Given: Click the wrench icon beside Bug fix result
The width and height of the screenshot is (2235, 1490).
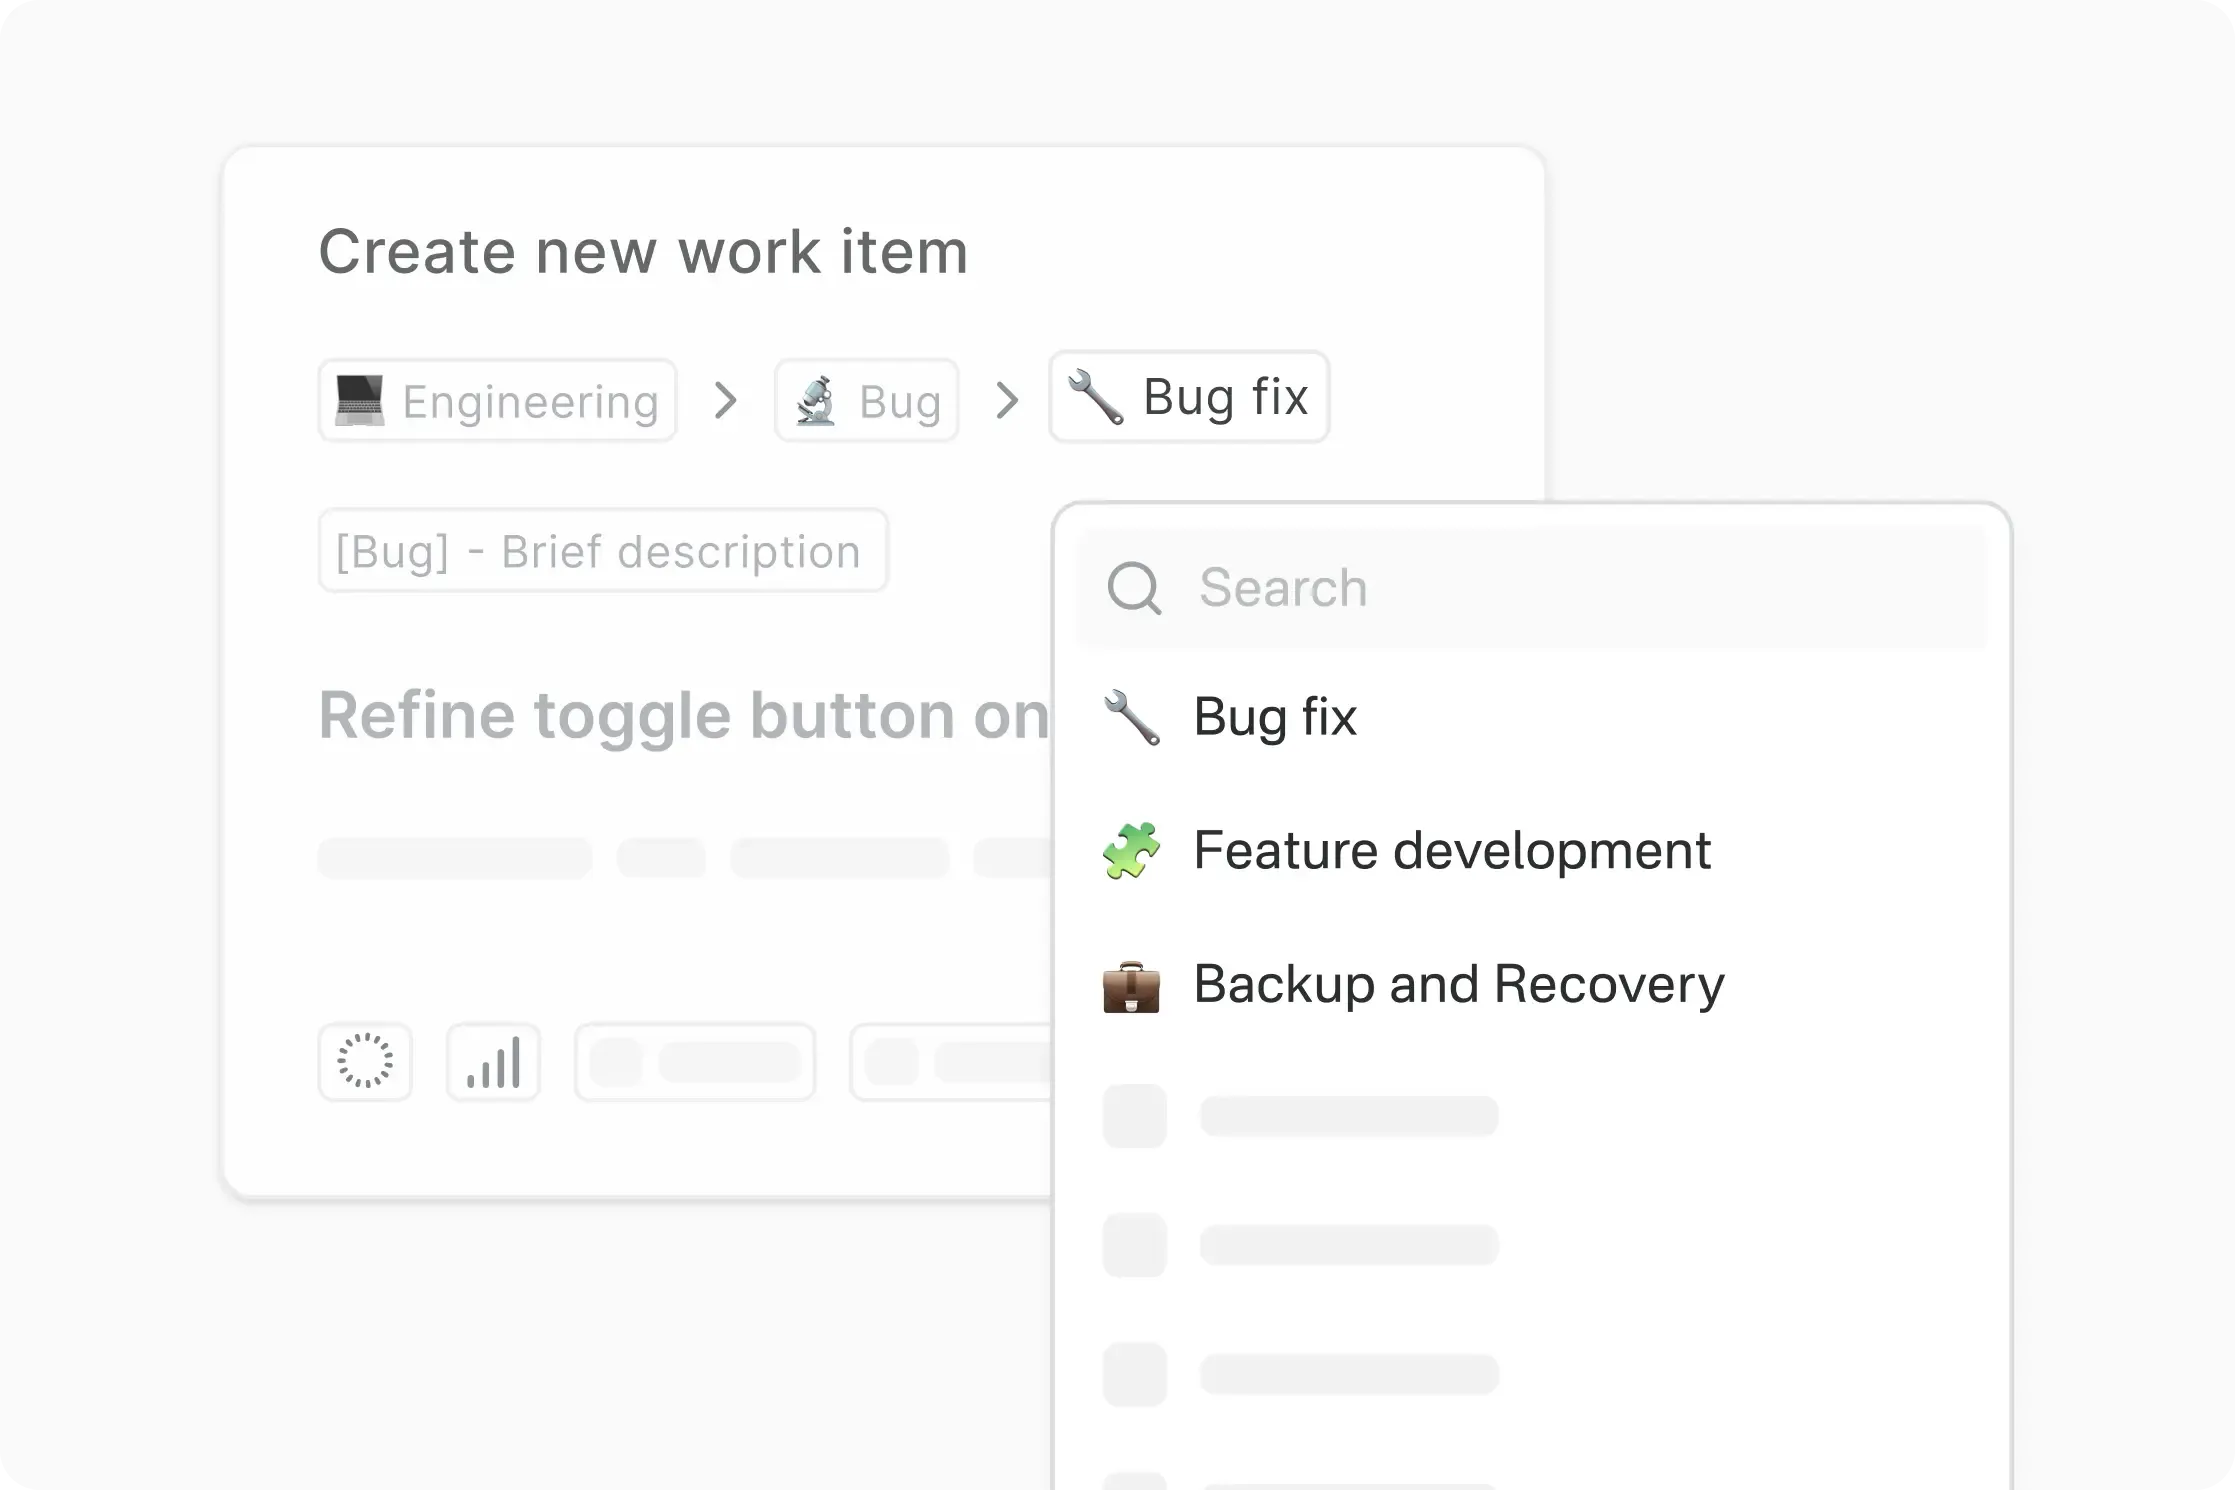Looking at the screenshot, I should [x=1131, y=717].
